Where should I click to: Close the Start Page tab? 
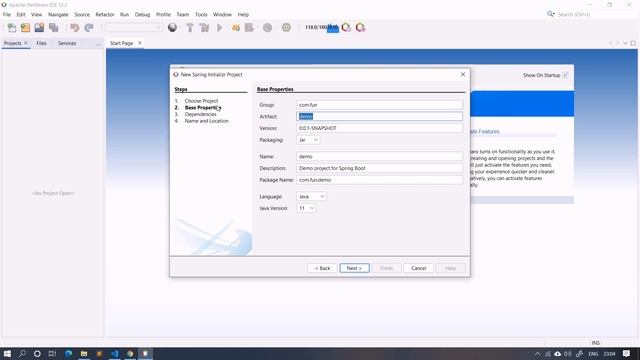pos(140,43)
